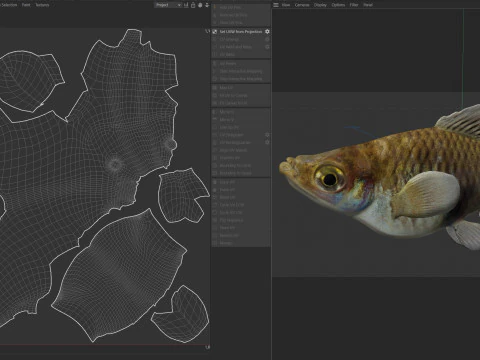Open the viewport Camera menu

302,5
